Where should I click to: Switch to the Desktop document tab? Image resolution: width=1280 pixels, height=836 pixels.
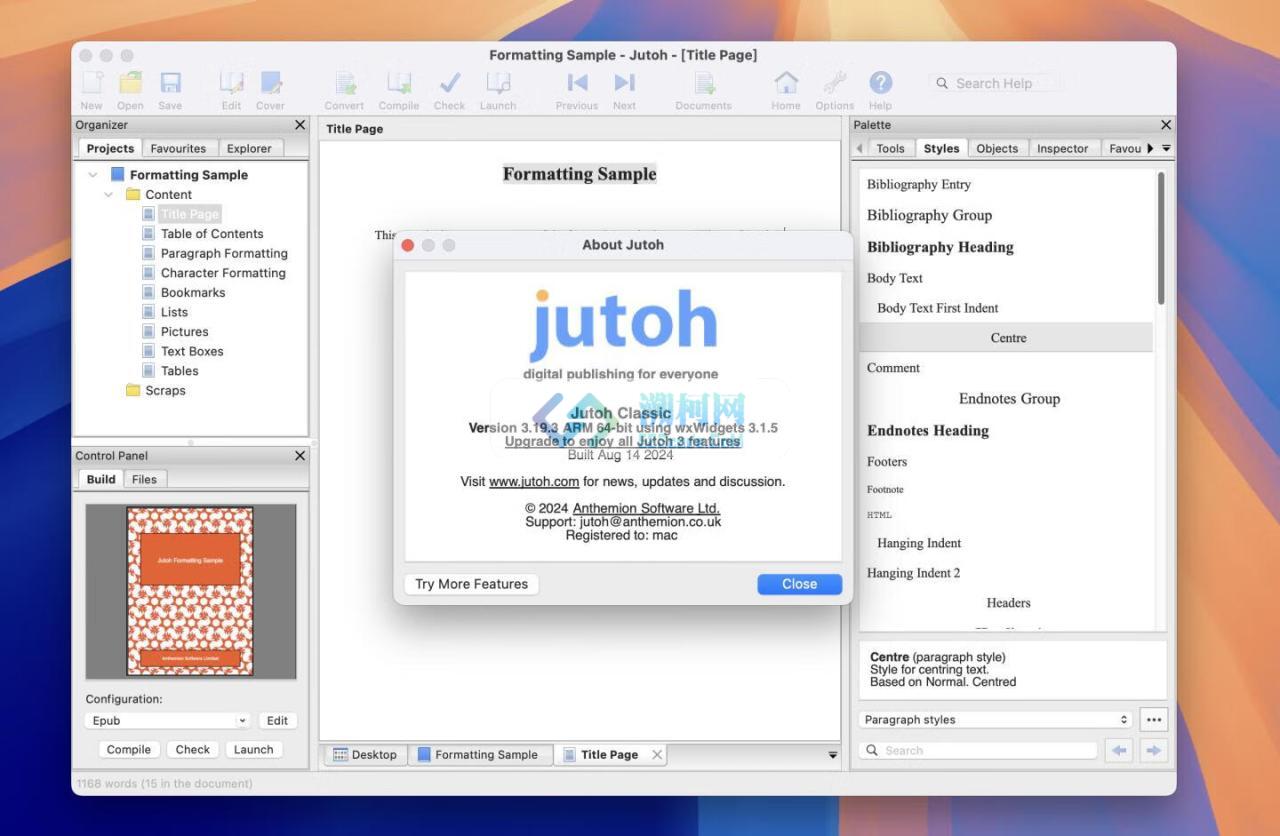point(365,755)
